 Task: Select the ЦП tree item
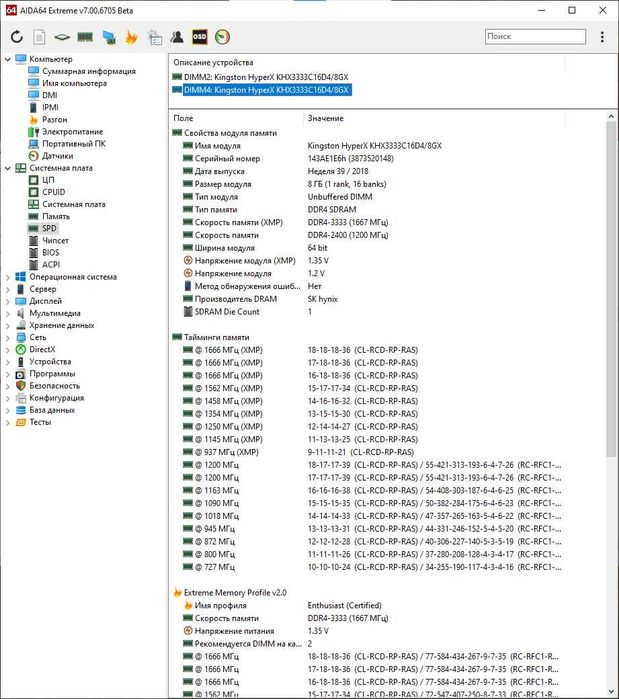click(48, 180)
